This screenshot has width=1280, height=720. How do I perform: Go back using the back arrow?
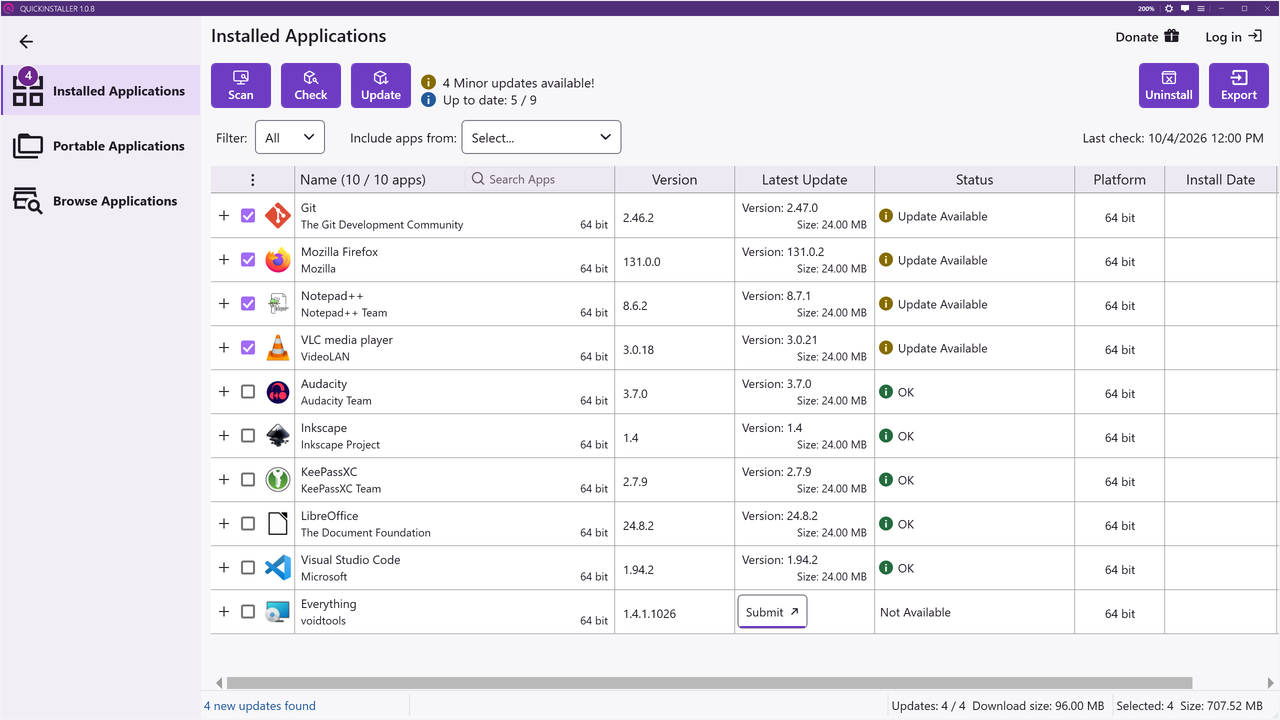[26, 42]
